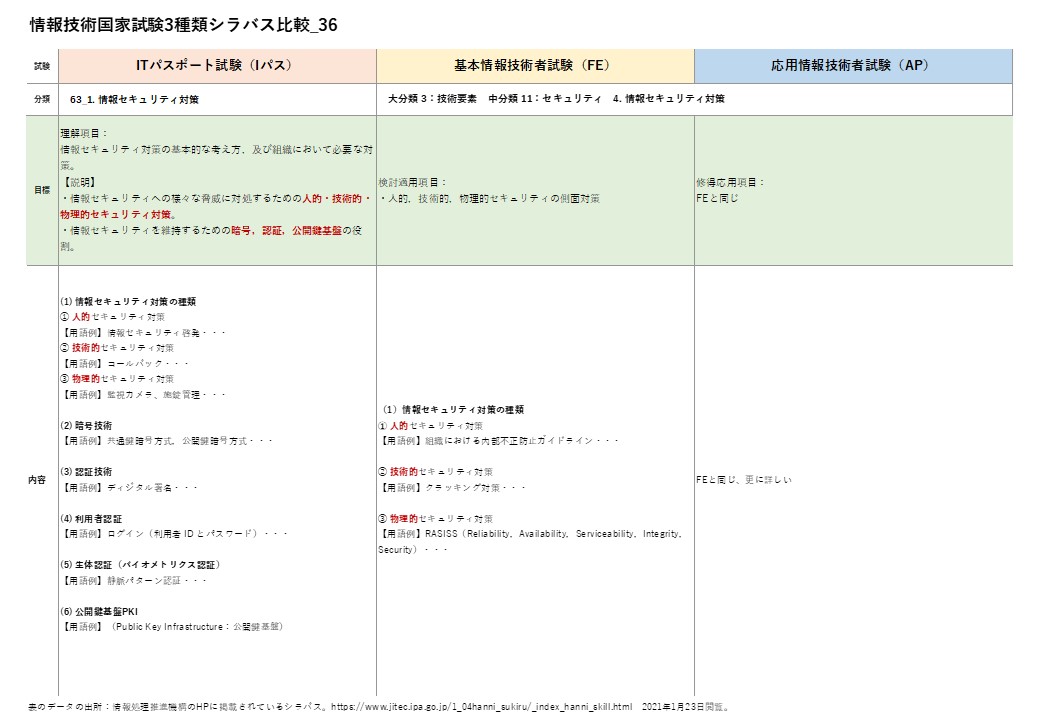Select the 大分類3：技術要素 classification cell
The width and height of the screenshot is (1040, 720).
556,99
